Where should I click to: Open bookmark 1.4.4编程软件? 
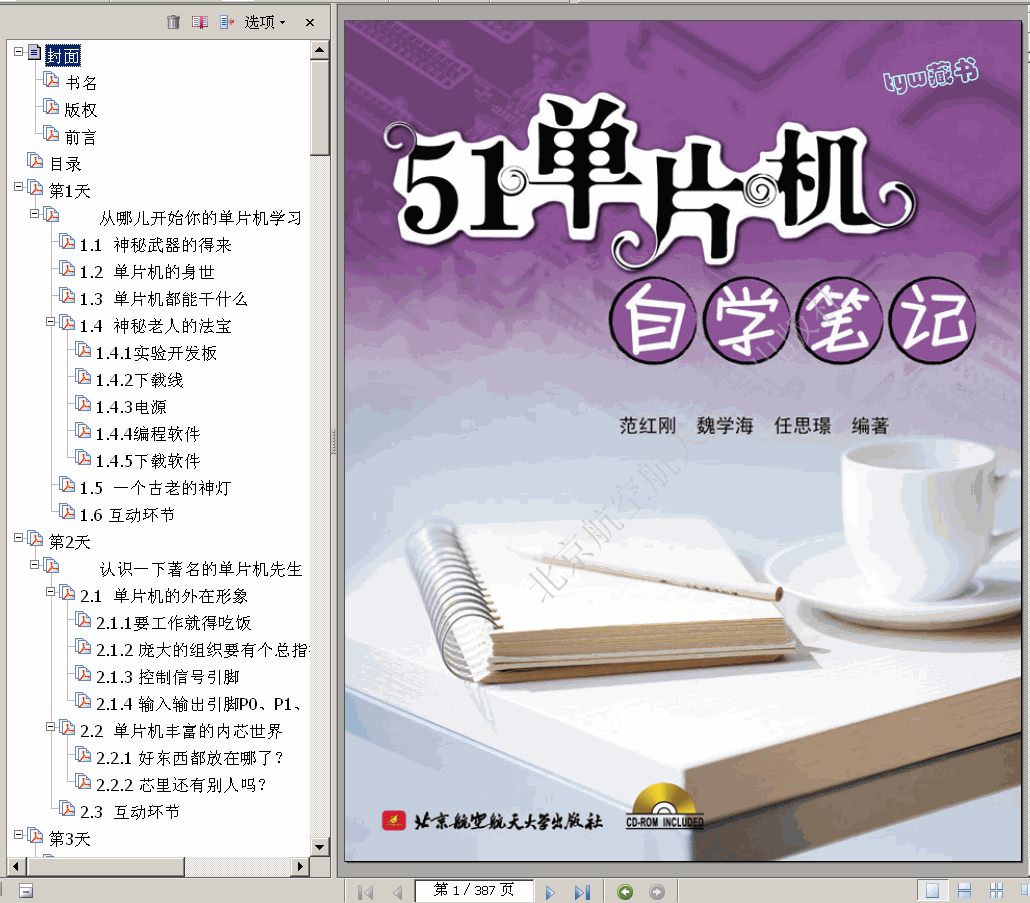coord(147,434)
